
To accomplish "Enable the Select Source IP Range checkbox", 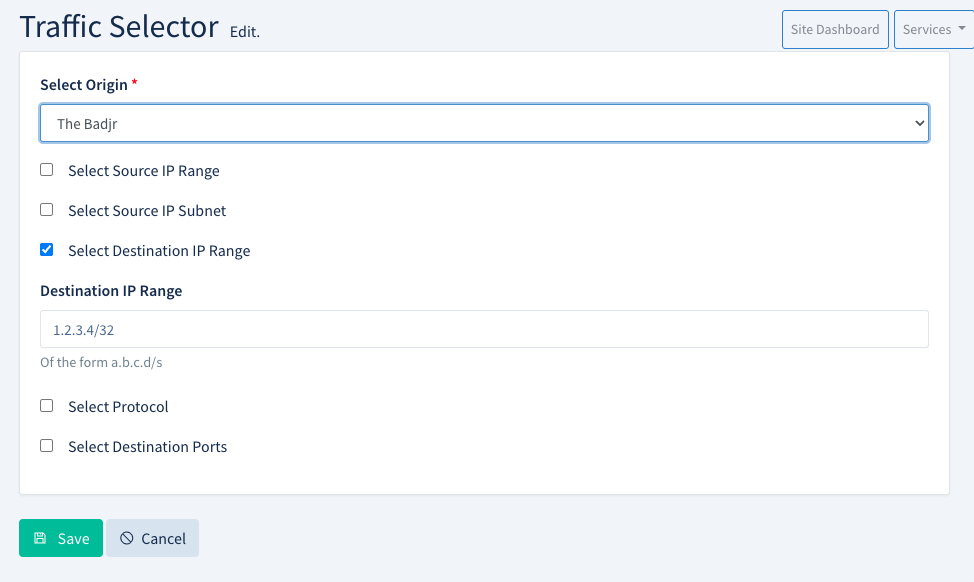I will [47, 170].
